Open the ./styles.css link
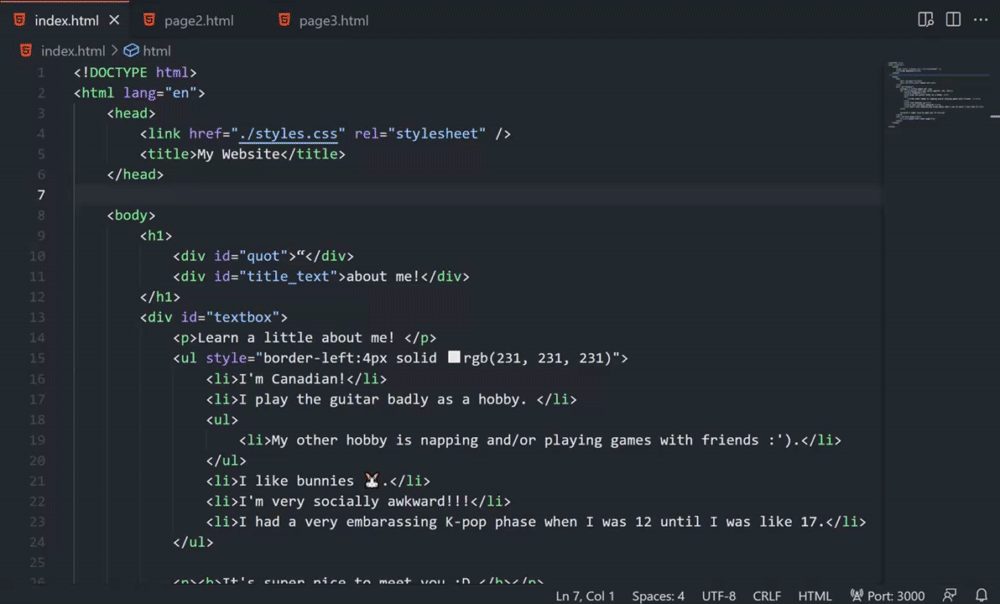This screenshot has height=604, width=1000. coord(288,134)
